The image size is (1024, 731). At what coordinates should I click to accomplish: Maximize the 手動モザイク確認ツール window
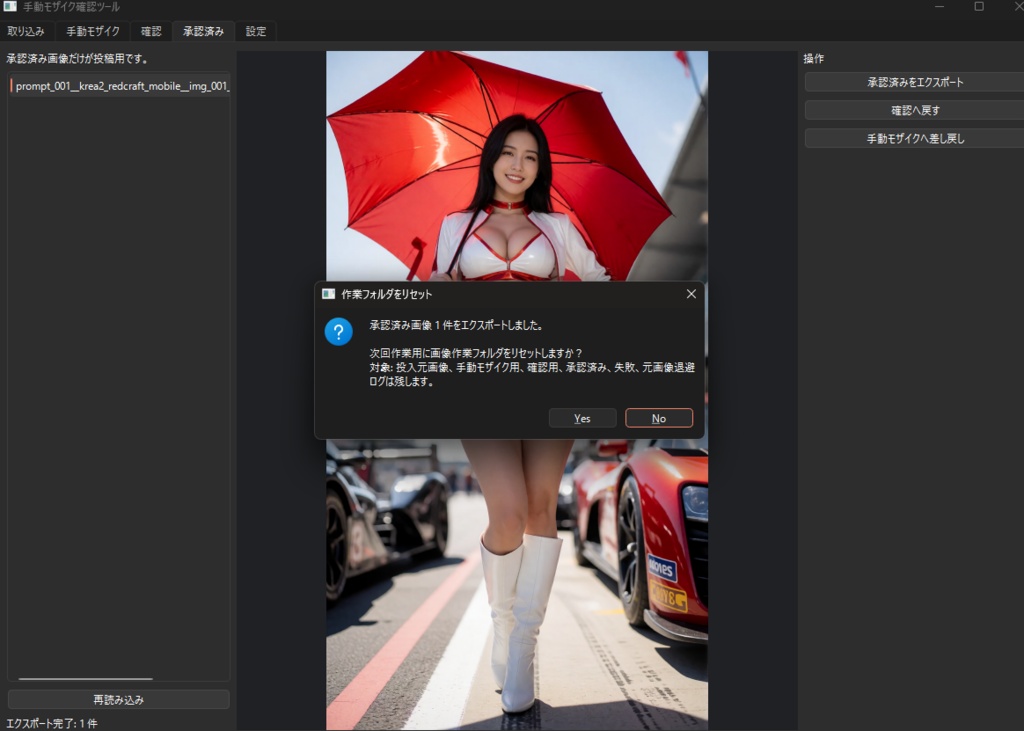click(x=979, y=7)
